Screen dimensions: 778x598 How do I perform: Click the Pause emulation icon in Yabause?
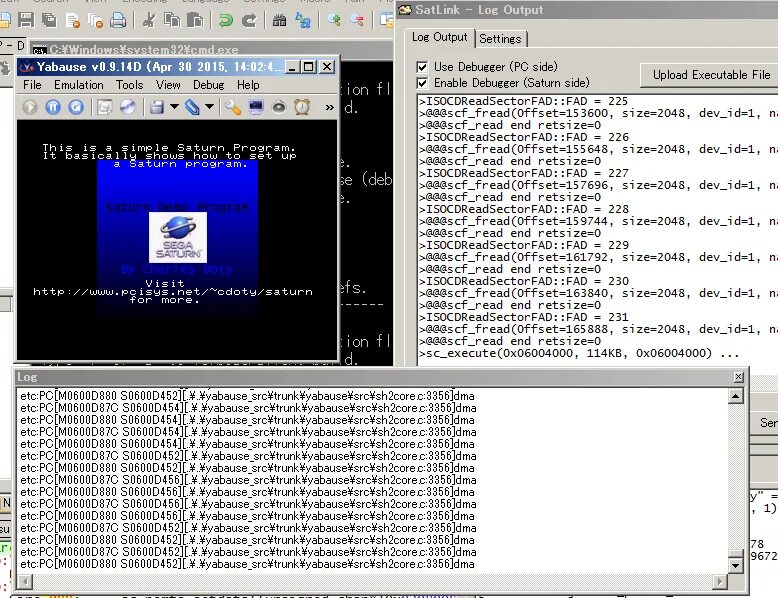tap(53, 107)
